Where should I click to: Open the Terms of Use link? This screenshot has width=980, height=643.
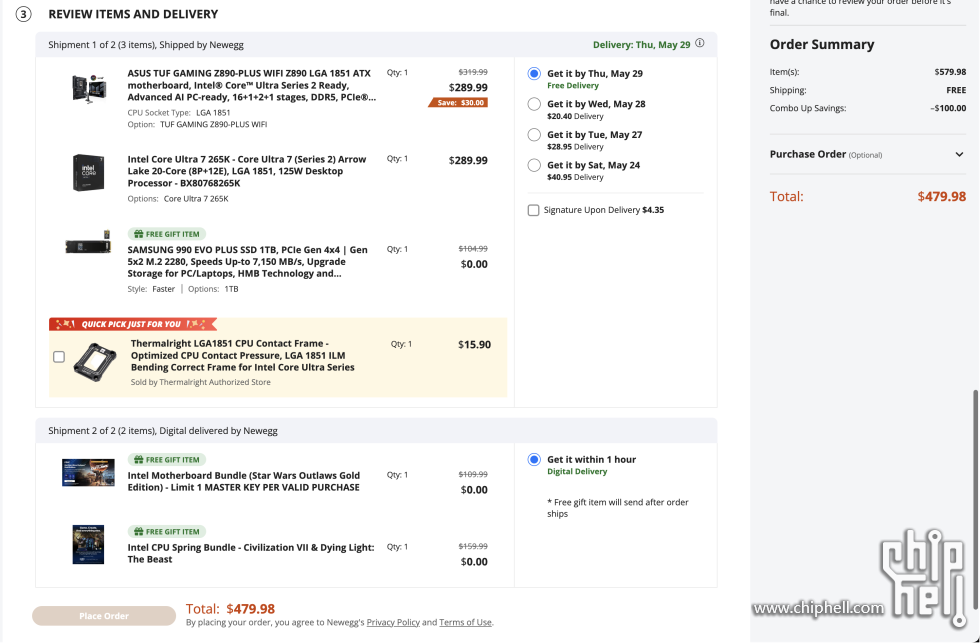point(465,622)
